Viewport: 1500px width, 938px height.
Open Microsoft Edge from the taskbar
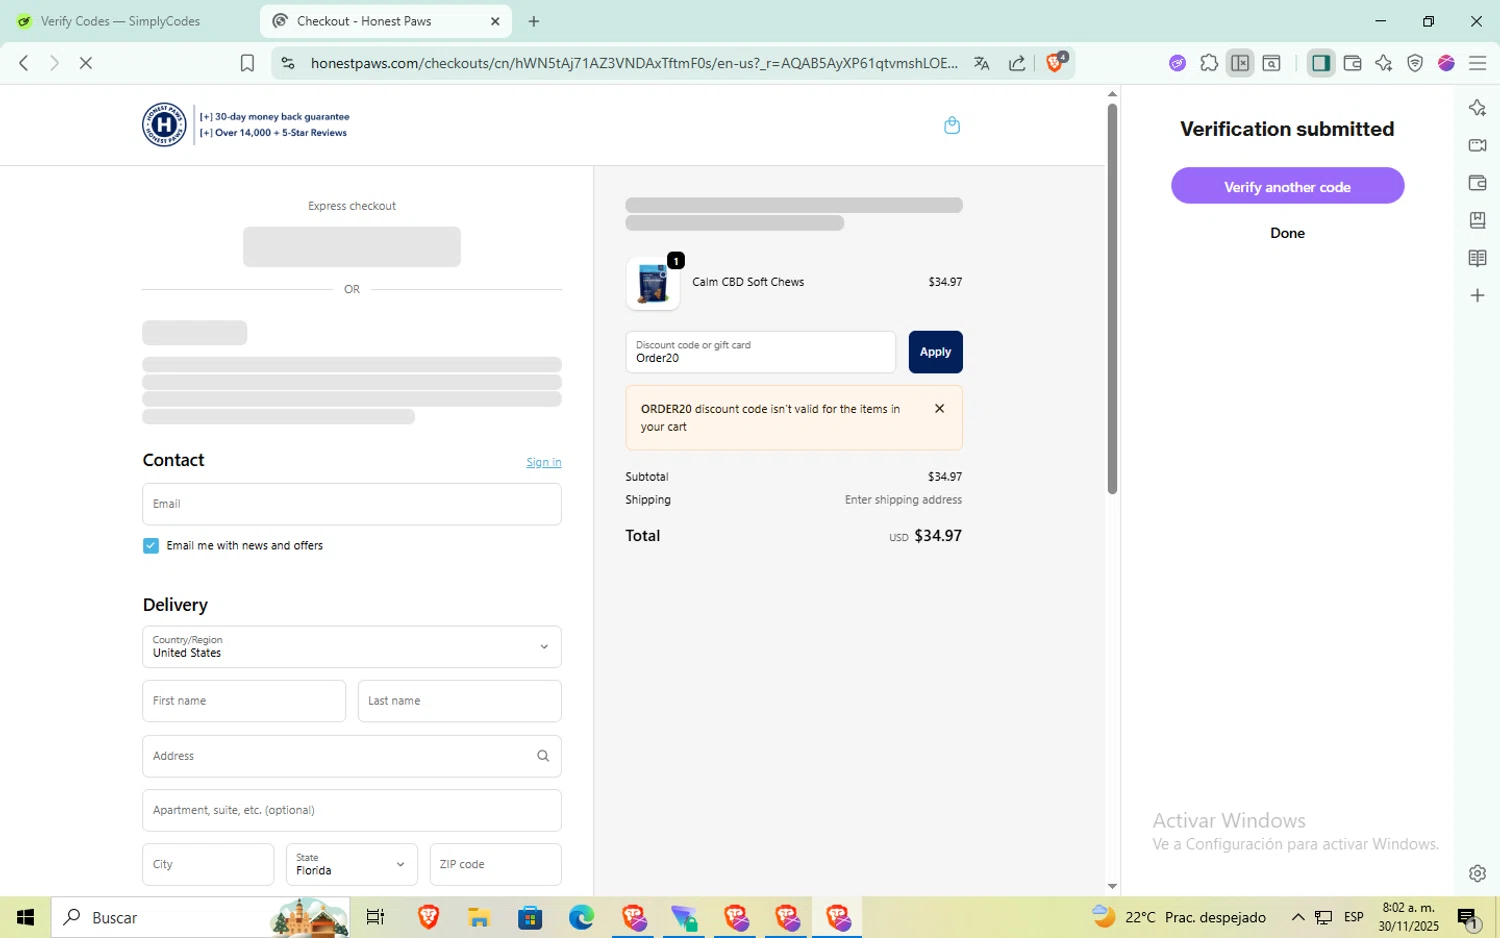pyautogui.click(x=581, y=917)
